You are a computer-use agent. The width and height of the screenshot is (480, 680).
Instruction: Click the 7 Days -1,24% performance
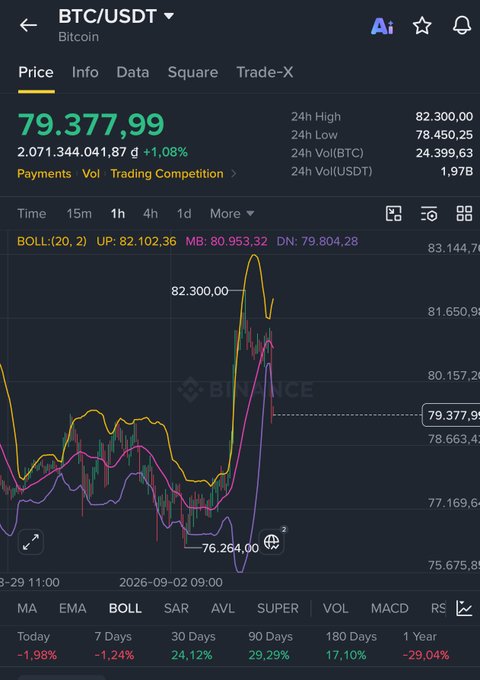pos(114,646)
